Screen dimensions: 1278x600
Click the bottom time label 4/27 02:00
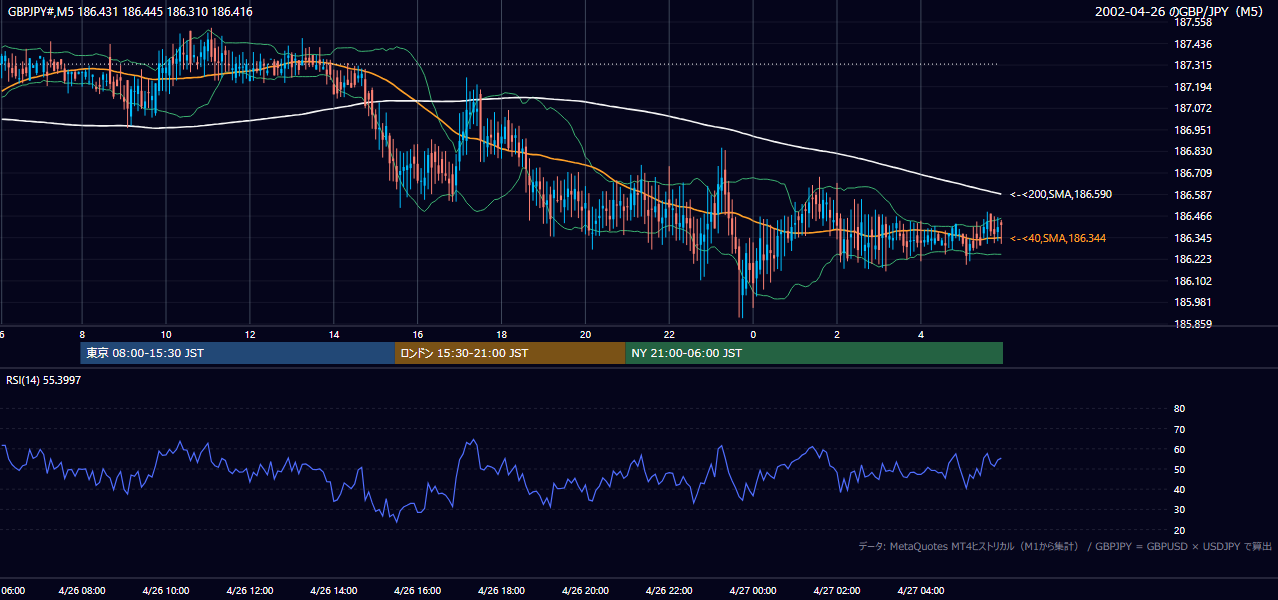[837, 591]
